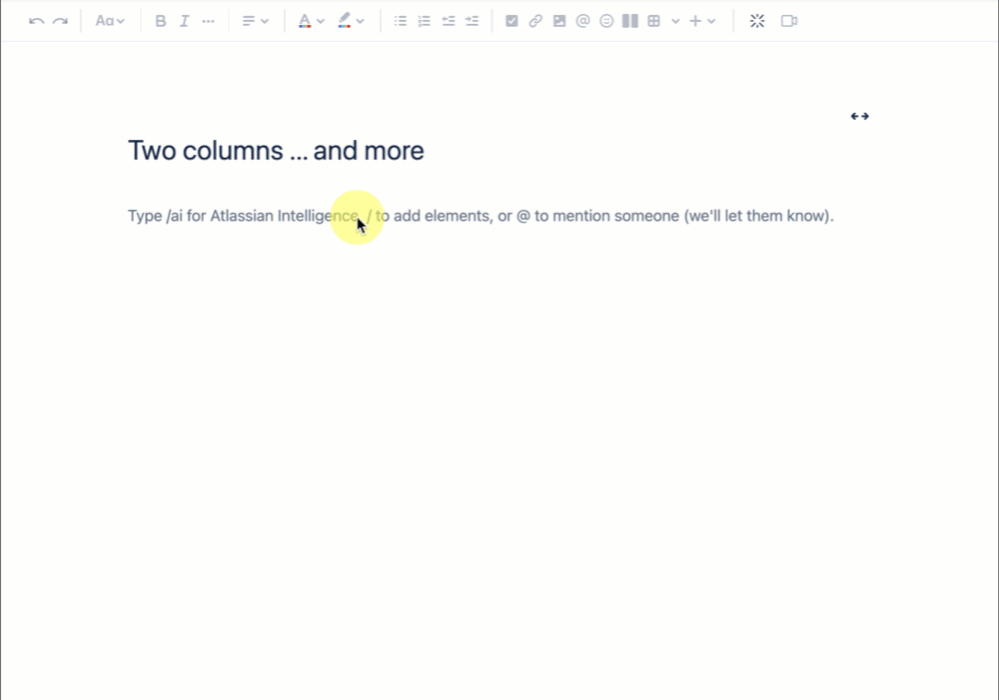This screenshot has height=700, width=999.
Task: Insert a two-column layout
Action: pos(629,20)
